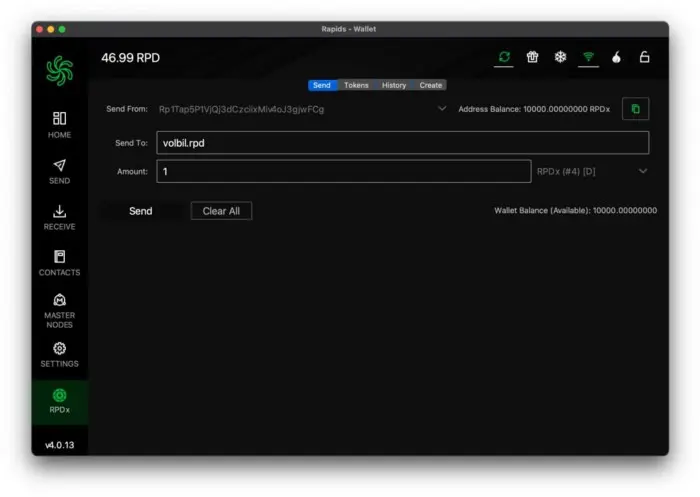Select the RPDx sidebar item
The image size is (700, 497).
point(59,401)
